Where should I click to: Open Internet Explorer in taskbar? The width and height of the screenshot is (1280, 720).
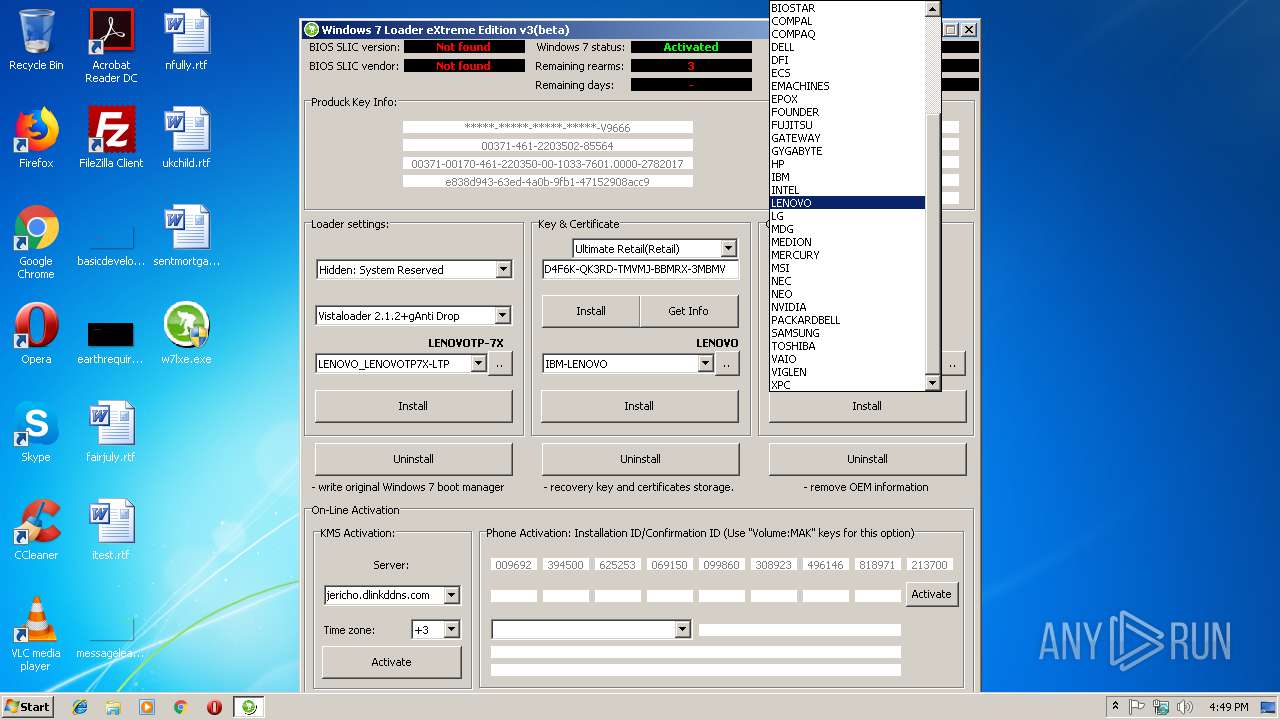80,707
